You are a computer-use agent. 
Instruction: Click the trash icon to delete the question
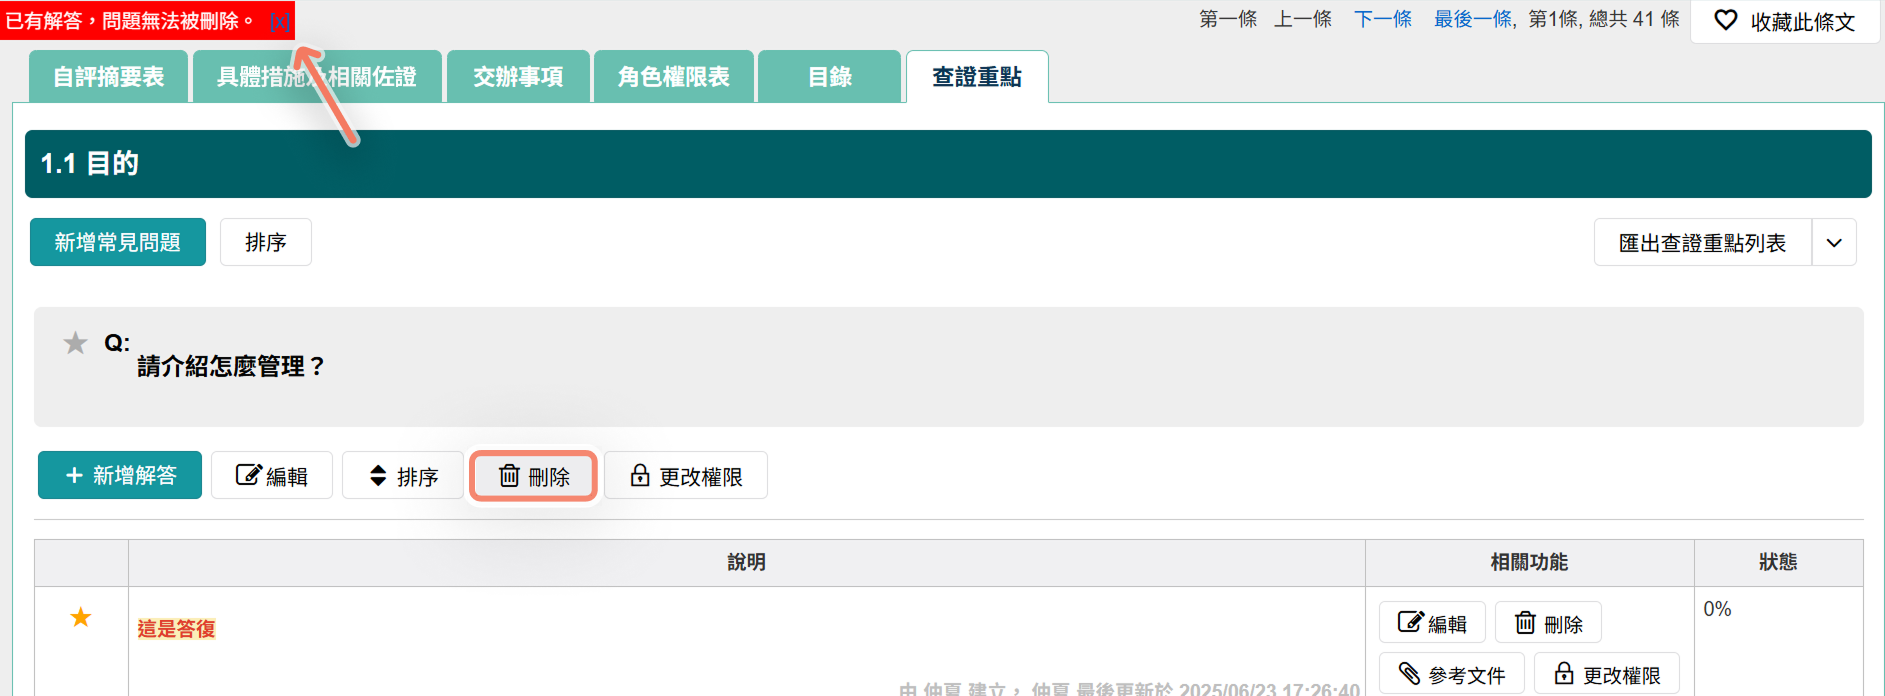[510, 476]
